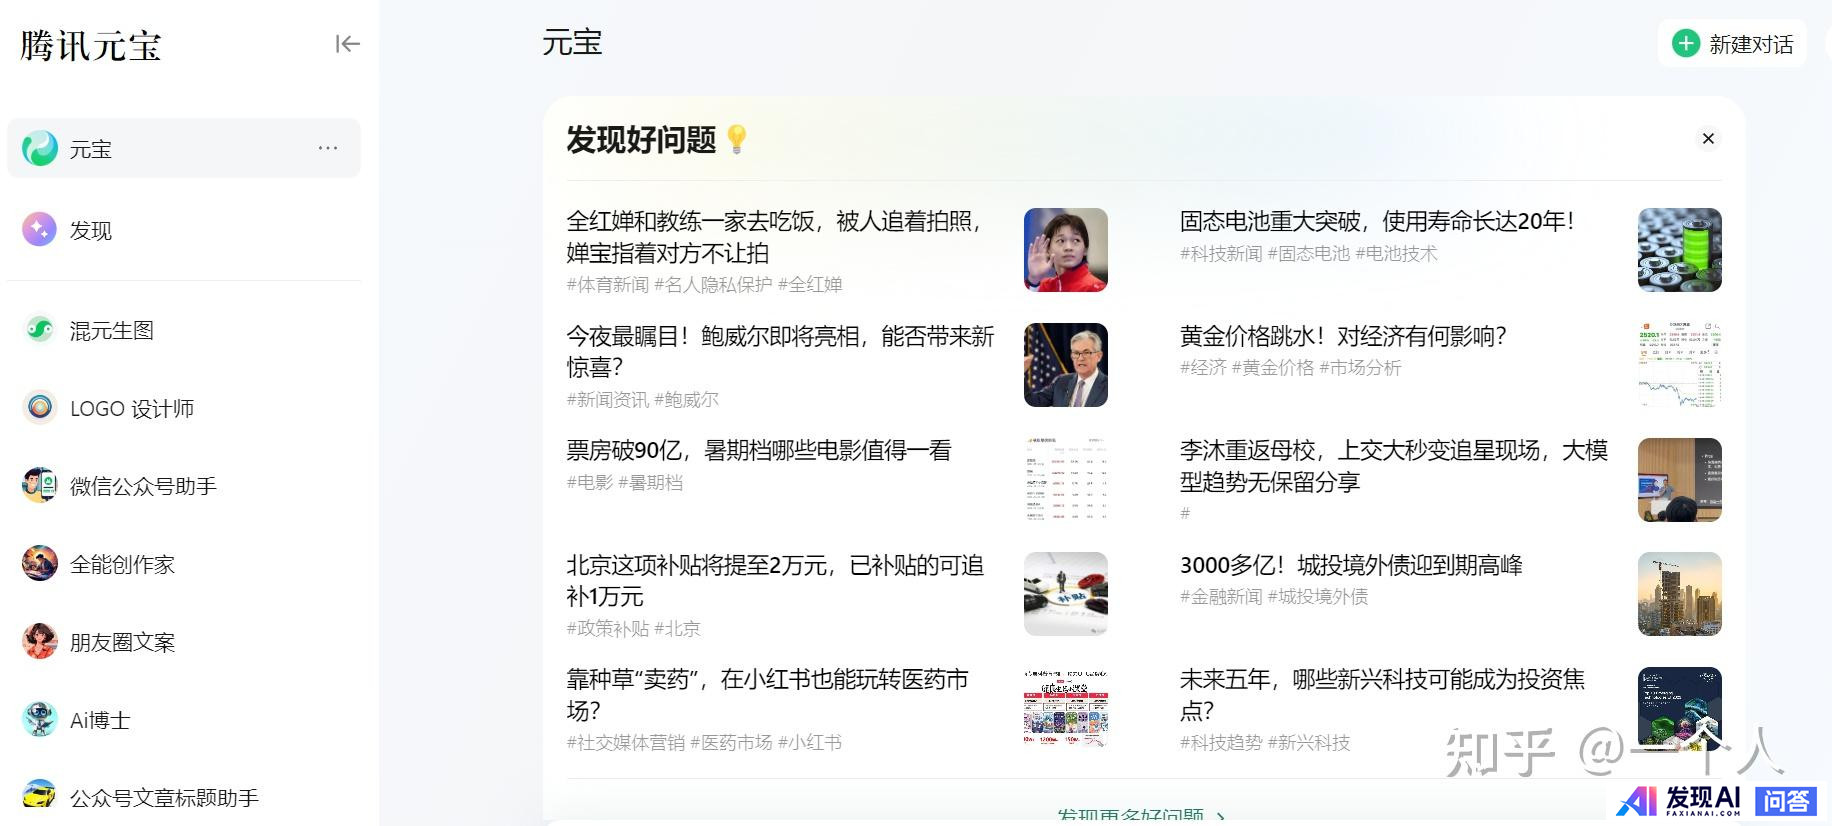Image resolution: width=1832 pixels, height=826 pixels.
Task: Open the 北京这项补贴将提至2万元 question
Action: [776, 580]
